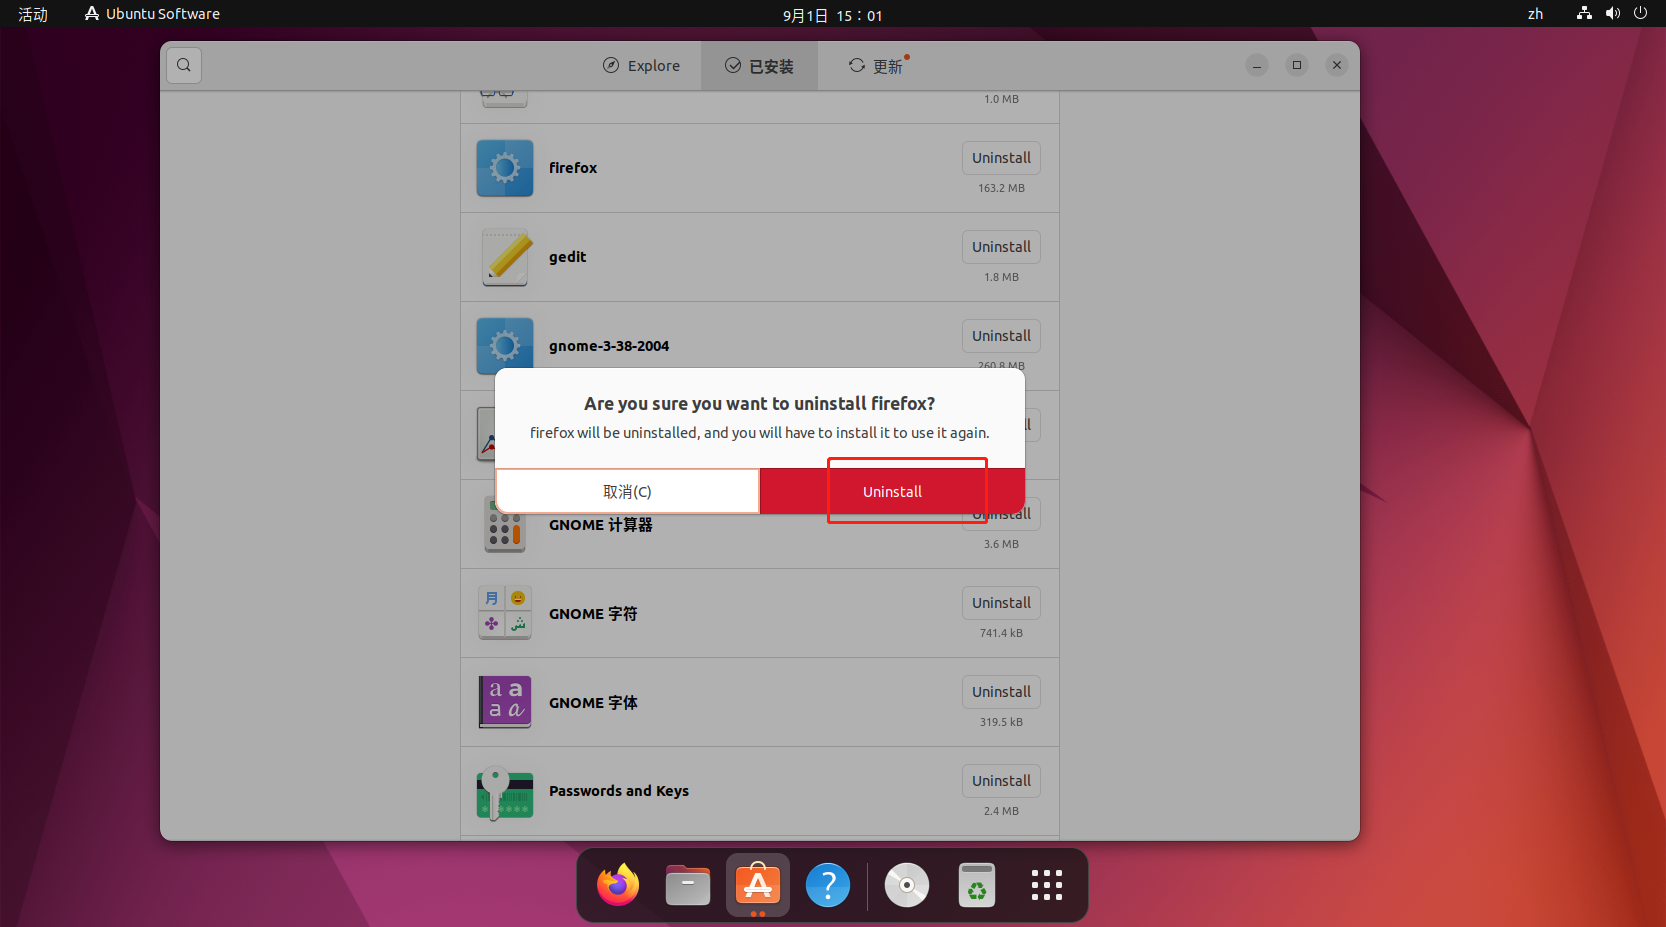Click the 319.5 kB size label
The width and height of the screenshot is (1666, 927).
click(1001, 722)
